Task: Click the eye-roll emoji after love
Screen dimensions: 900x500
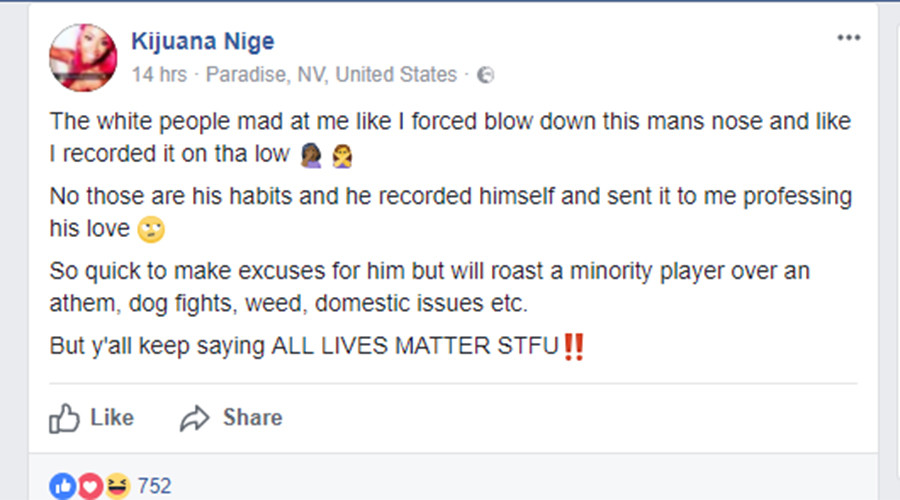Action: 151,230
